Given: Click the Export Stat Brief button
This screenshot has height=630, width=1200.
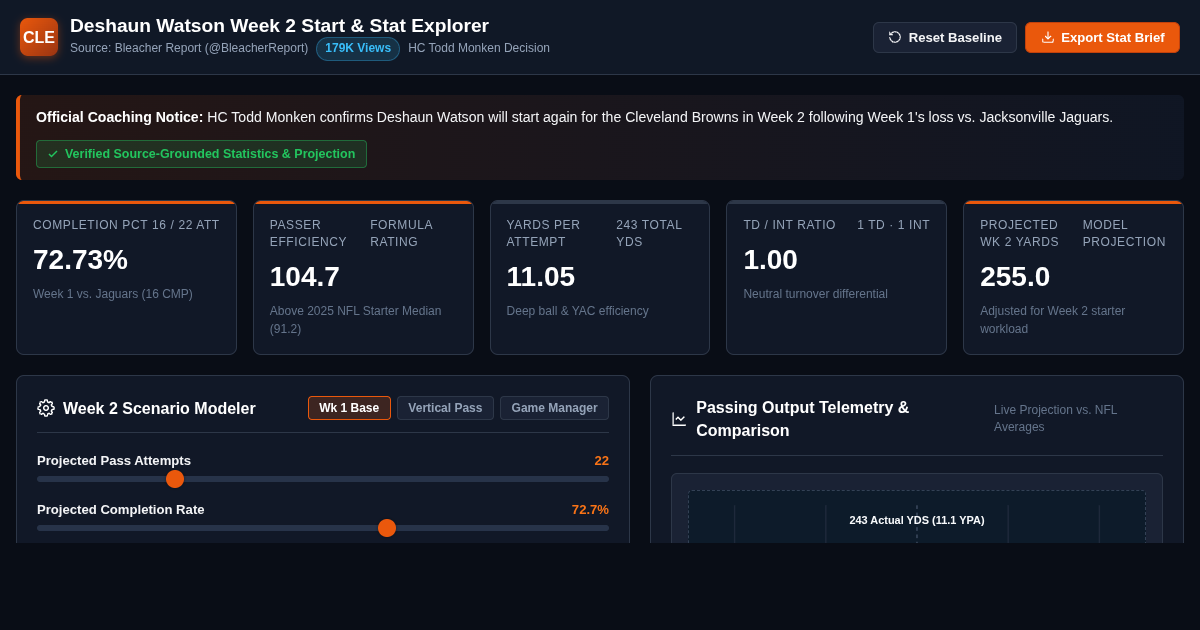Looking at the screenshot, I should [1102, 37].
